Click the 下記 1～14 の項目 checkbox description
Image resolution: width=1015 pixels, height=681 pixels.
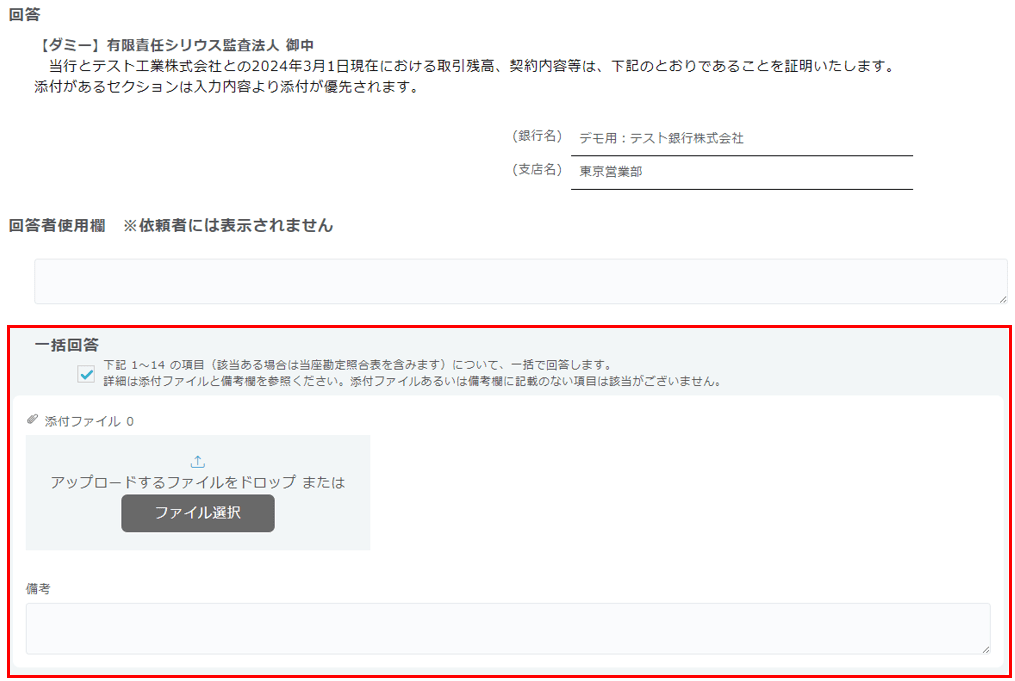click(x=357, y=365)
